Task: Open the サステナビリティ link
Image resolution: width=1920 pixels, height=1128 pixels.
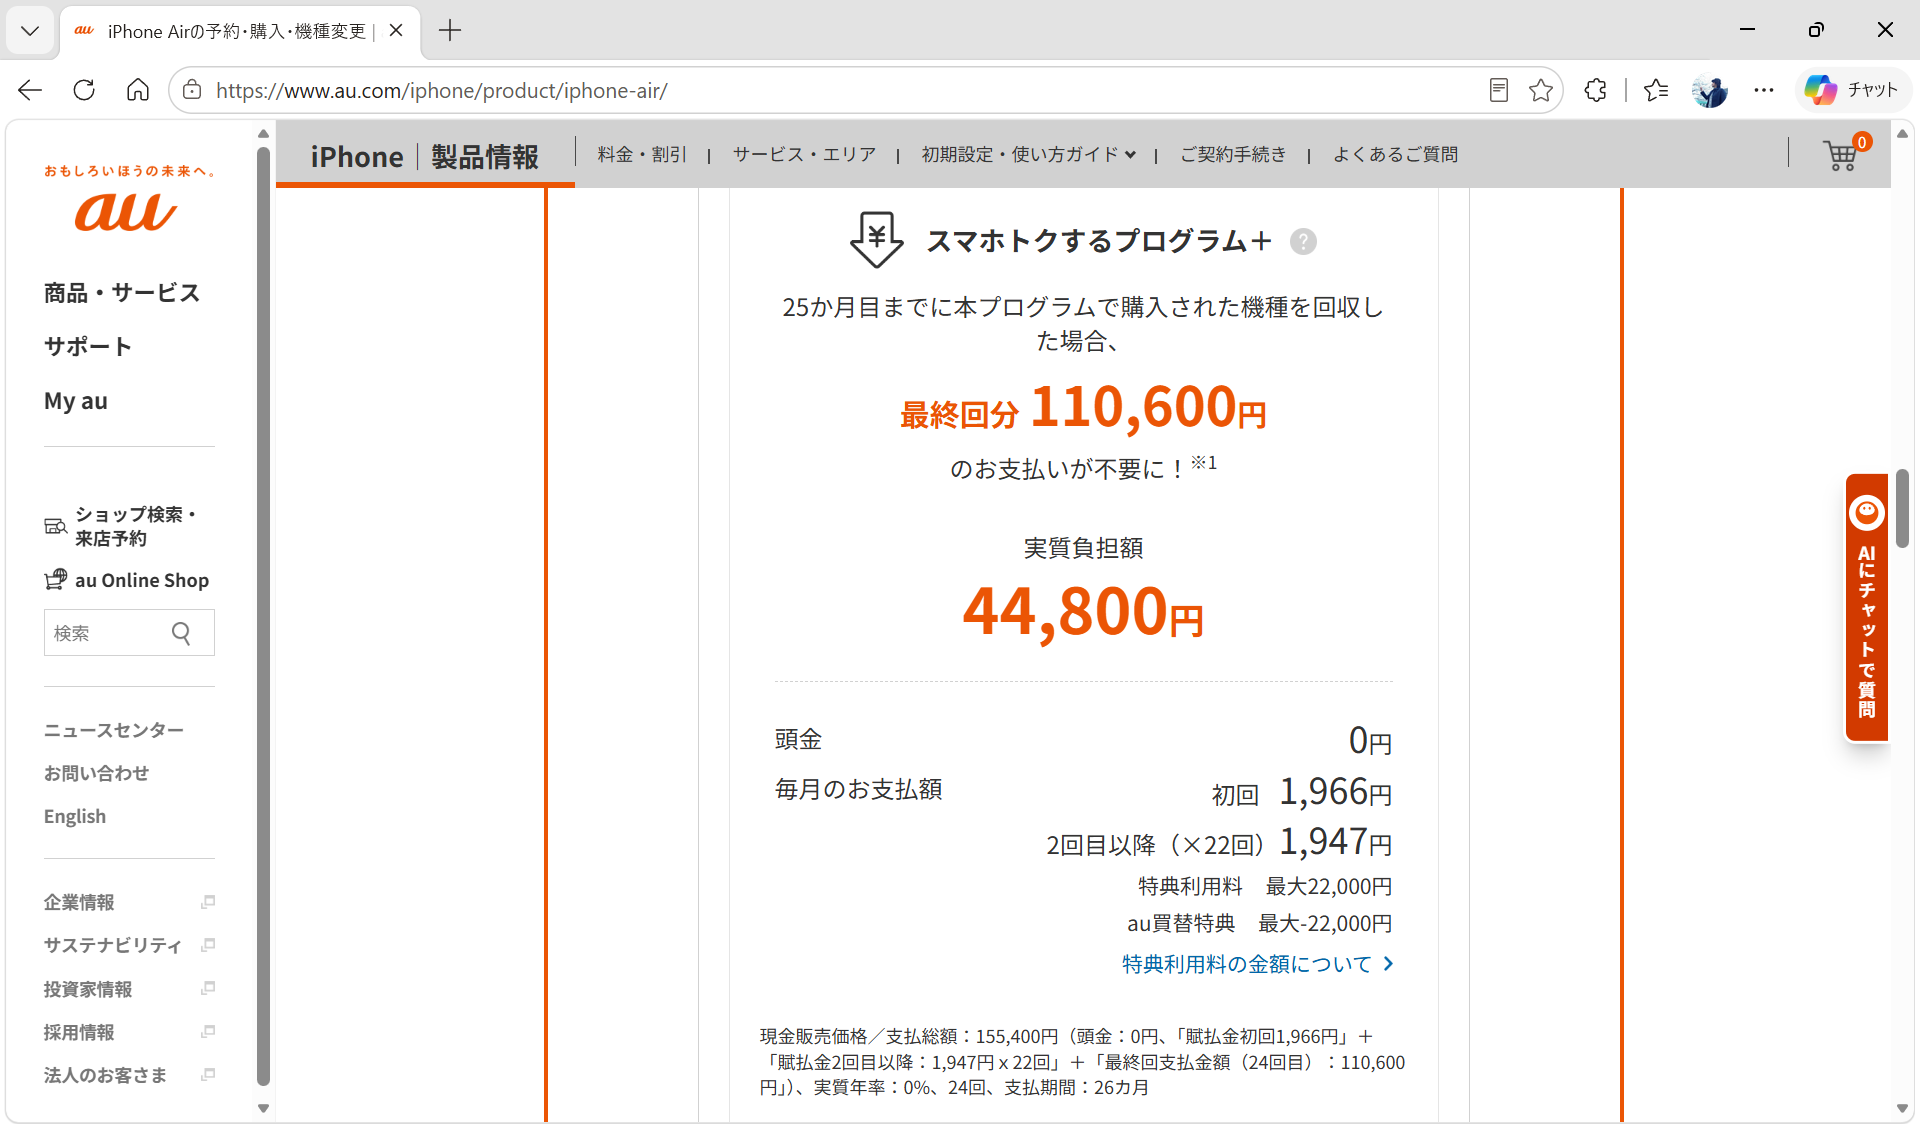Action: tap(113, 945)
